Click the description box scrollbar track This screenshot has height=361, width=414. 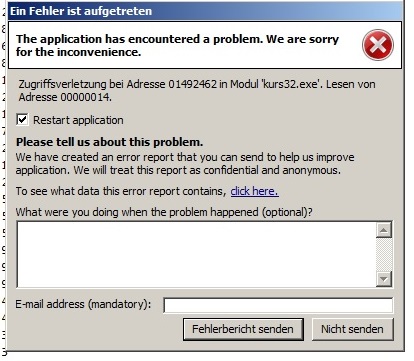pyautogui.click(x=384, y=254)
